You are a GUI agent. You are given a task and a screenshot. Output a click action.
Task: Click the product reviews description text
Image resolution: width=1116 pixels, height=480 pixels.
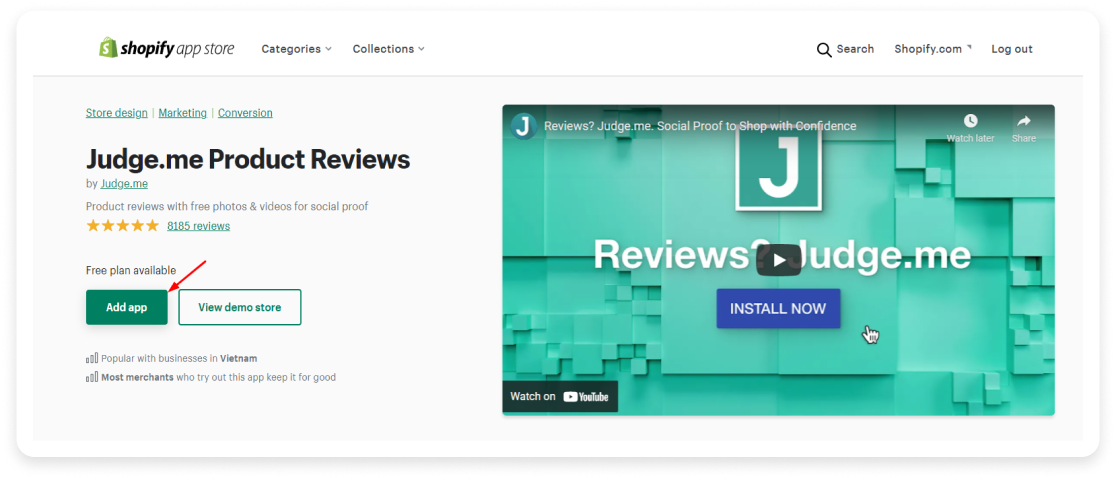point(227,207)
